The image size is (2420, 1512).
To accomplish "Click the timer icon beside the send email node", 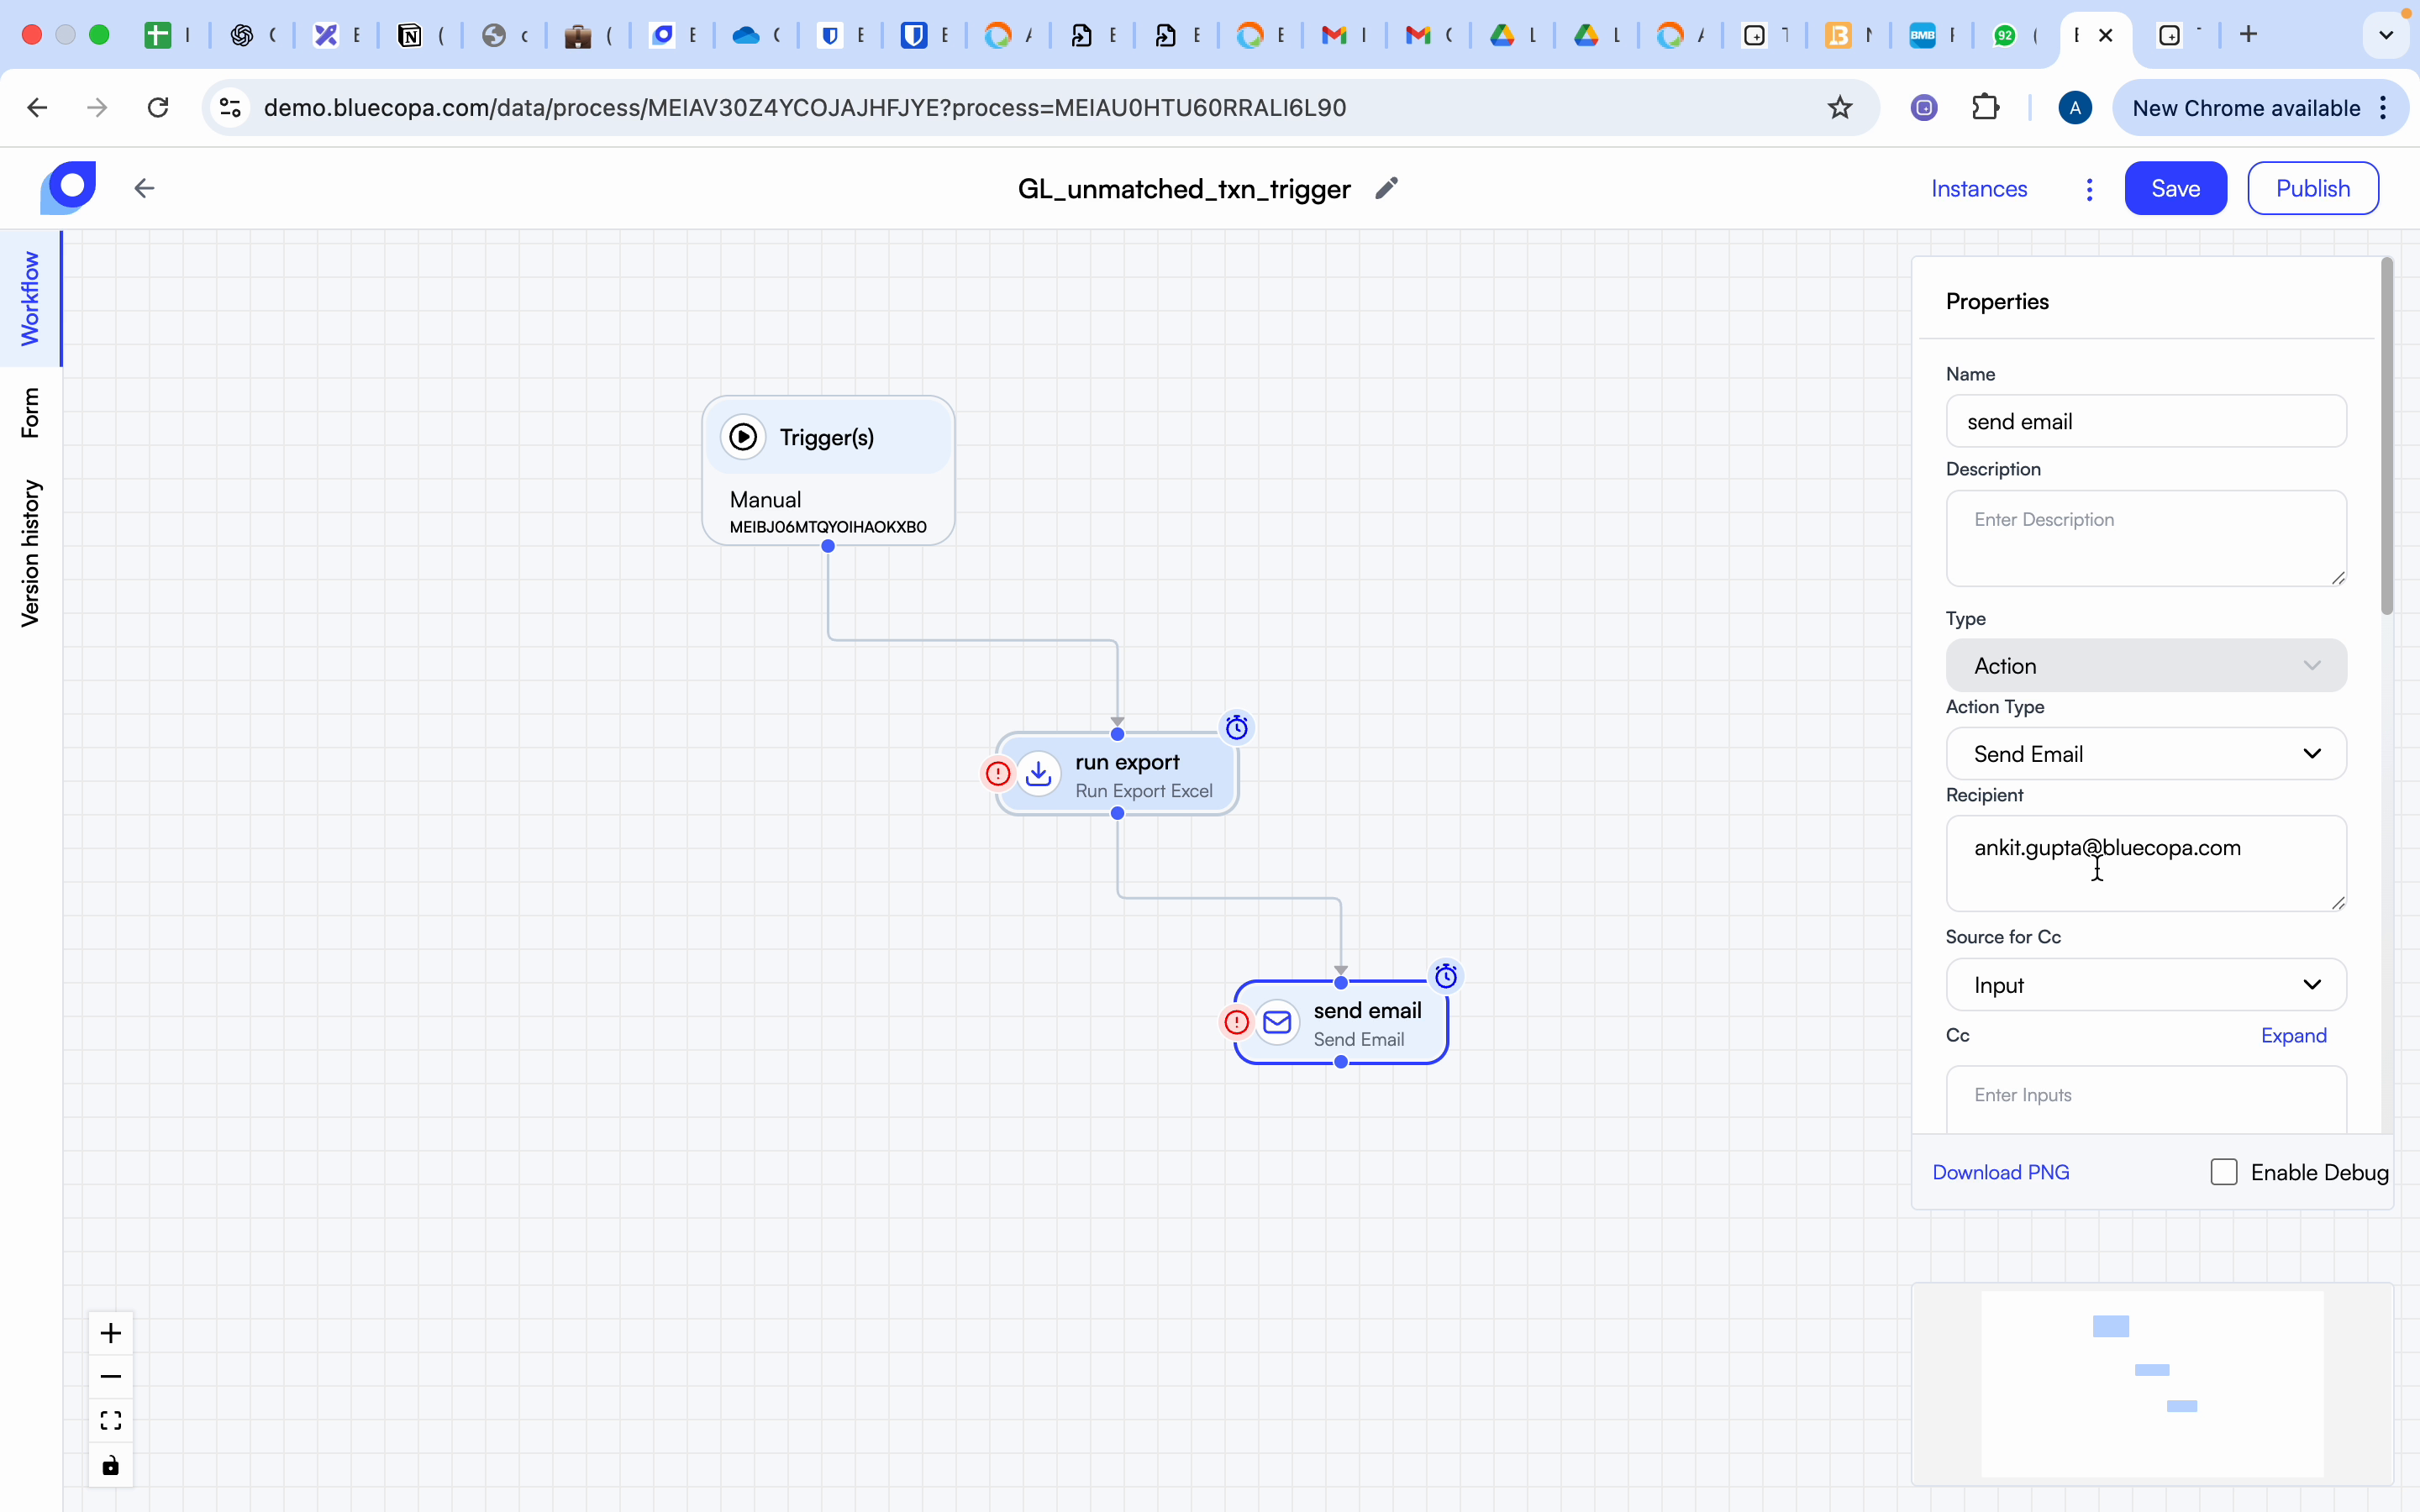I will pyautogui.click(x=1446, y=975).
